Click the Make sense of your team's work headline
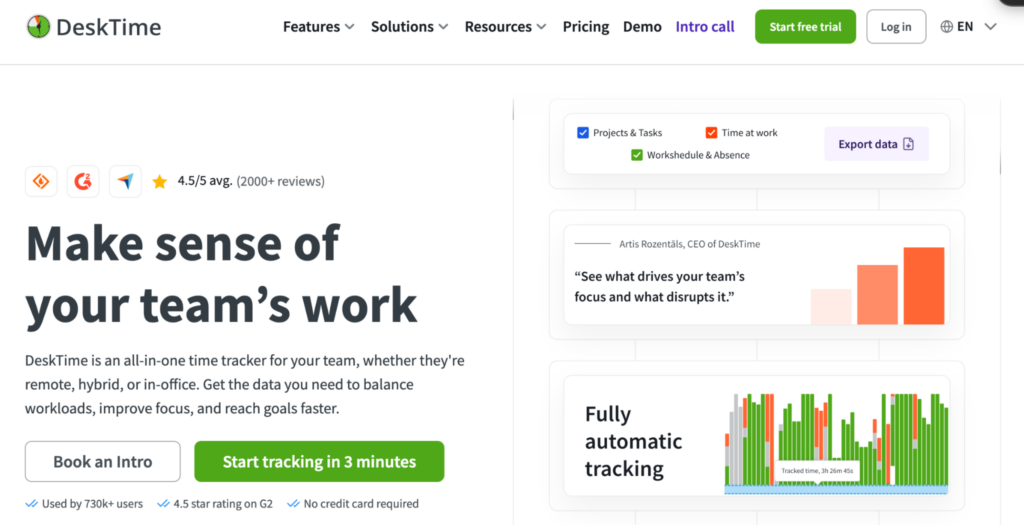 [x=221, y=274]
